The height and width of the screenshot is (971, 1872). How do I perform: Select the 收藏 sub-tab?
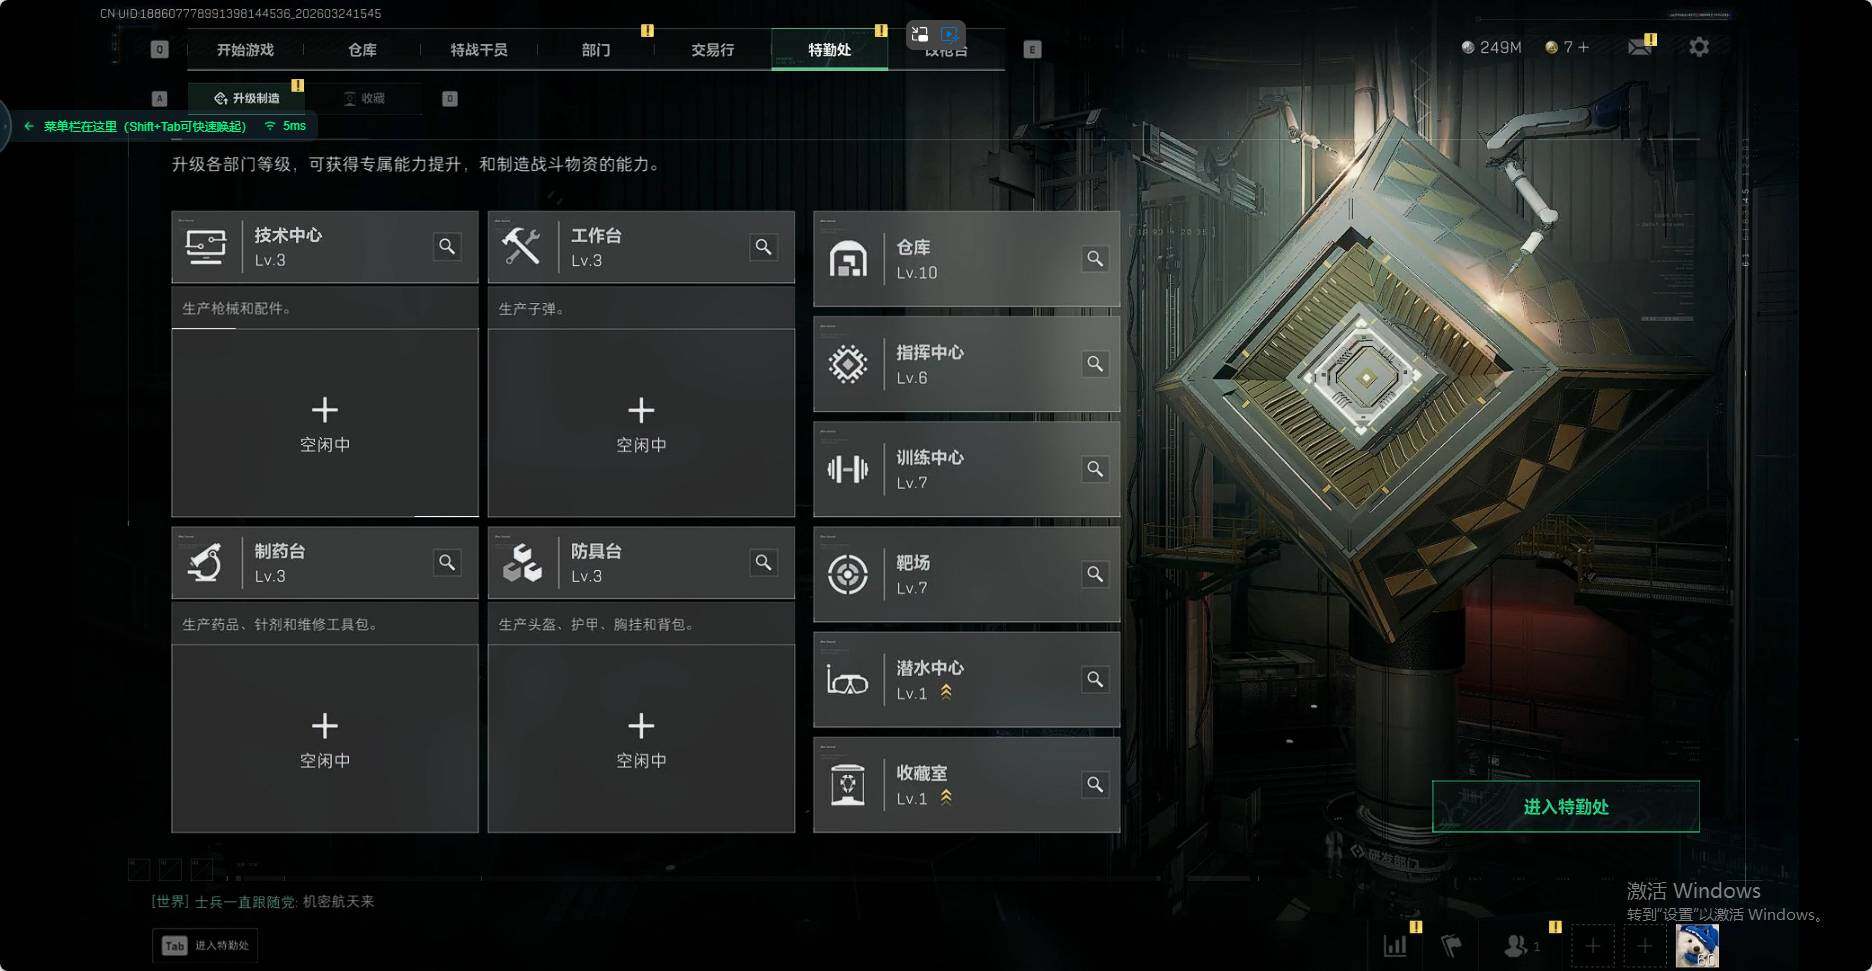(364, 98)
